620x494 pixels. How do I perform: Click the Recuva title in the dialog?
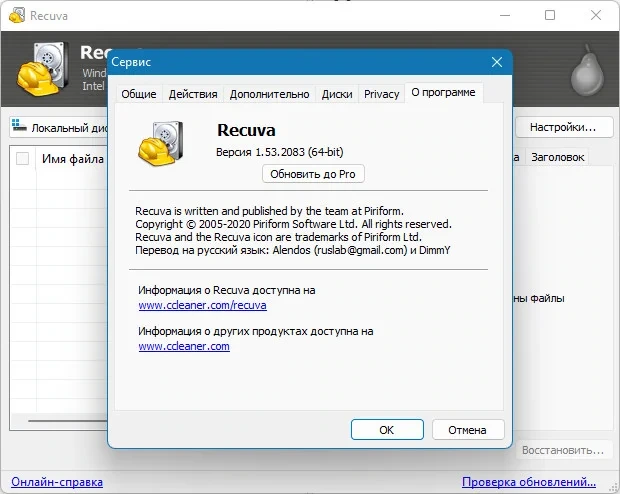coord(246,130)
